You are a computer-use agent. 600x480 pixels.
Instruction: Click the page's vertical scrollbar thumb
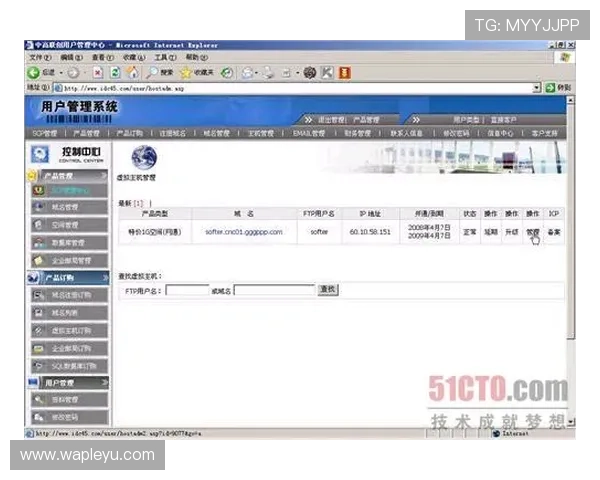[x=571, y=222]
